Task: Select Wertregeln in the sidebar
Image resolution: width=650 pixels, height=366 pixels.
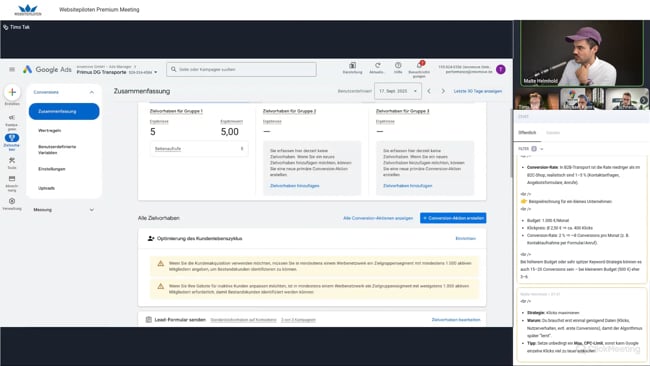Action: click(50, 131)
